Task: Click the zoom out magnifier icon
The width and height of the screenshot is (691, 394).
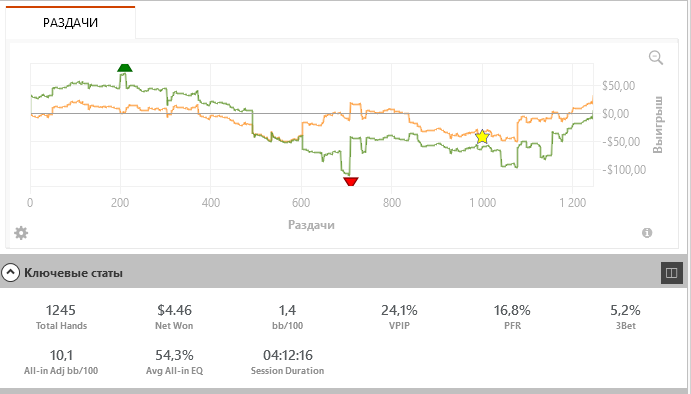Action: [656, 57]
